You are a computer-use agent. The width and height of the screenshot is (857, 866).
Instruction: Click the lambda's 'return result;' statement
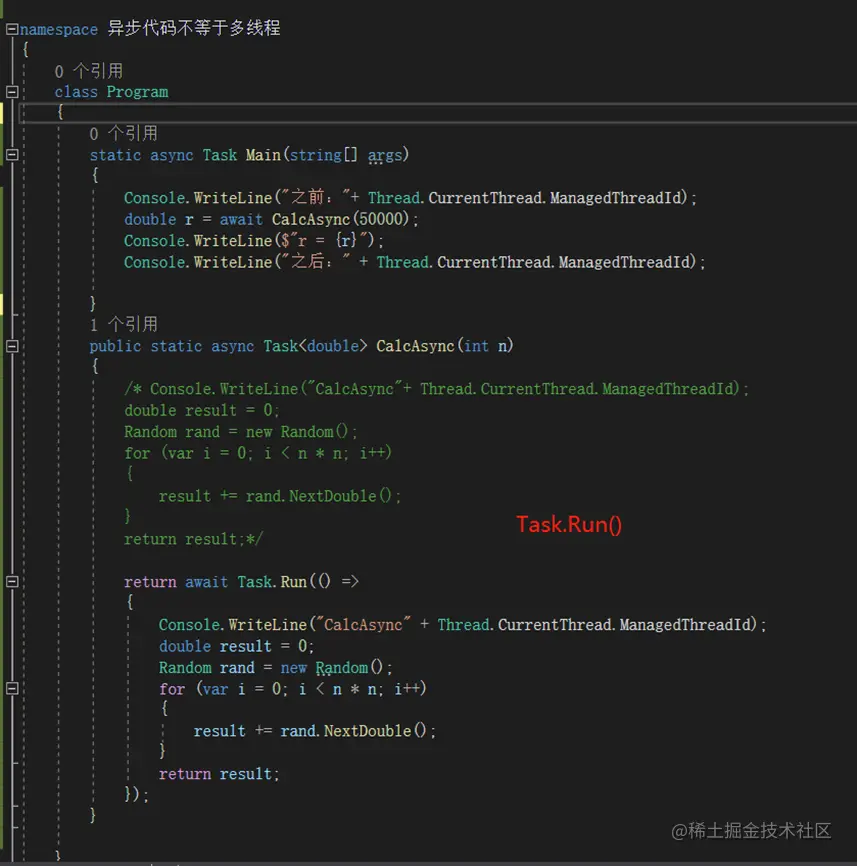[x=219, y=774]
